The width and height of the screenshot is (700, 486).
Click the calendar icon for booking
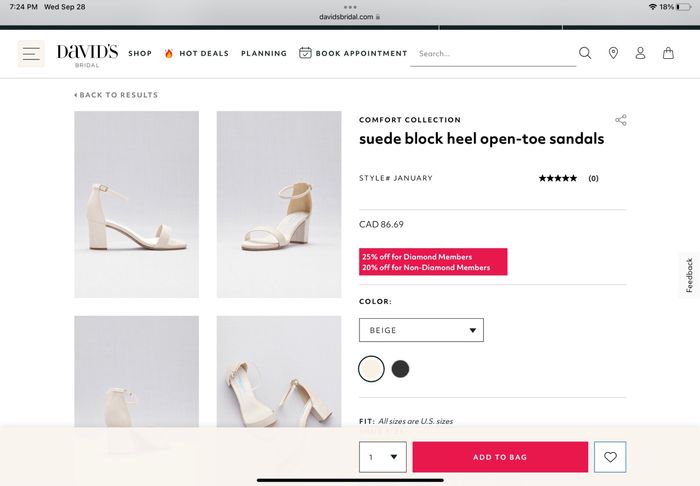click(x=305, y=53)
